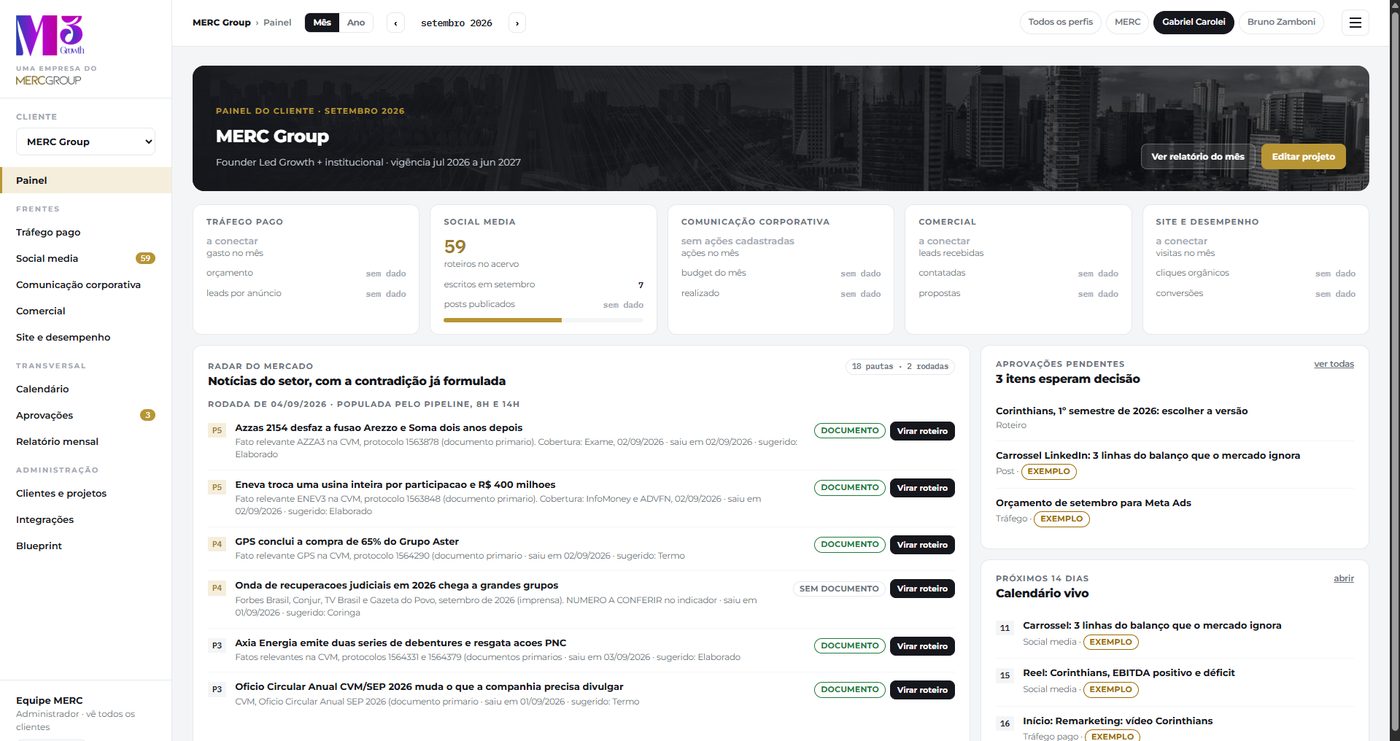Image resolution: width=1400 pixels, height=741 pixels.
Task: Open Integrações in the sidebar
Action: pos(85,519)
